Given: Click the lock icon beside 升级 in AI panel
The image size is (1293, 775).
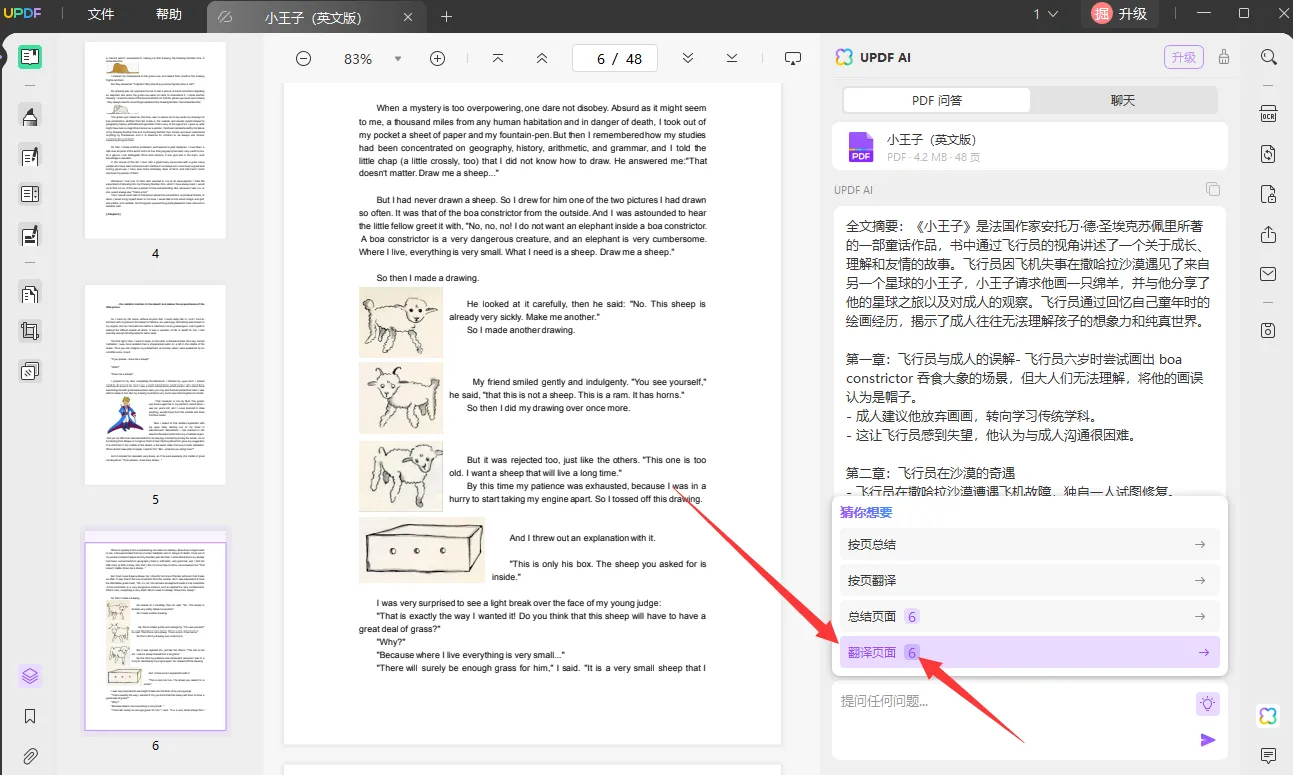Looking at the screenshot, I should [1224, 57].
